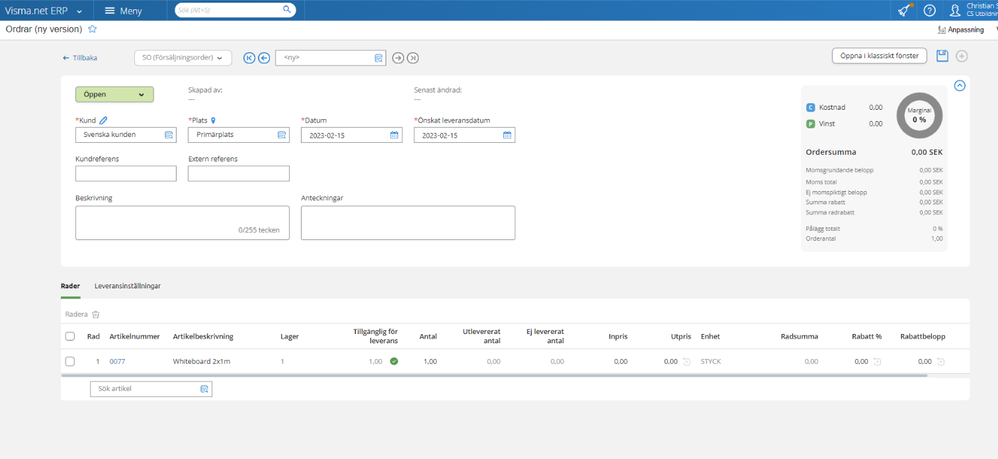The width and height of the screenshot is (998, 459).
Task: Open calendar for Datum field
Action: [394, 135]
